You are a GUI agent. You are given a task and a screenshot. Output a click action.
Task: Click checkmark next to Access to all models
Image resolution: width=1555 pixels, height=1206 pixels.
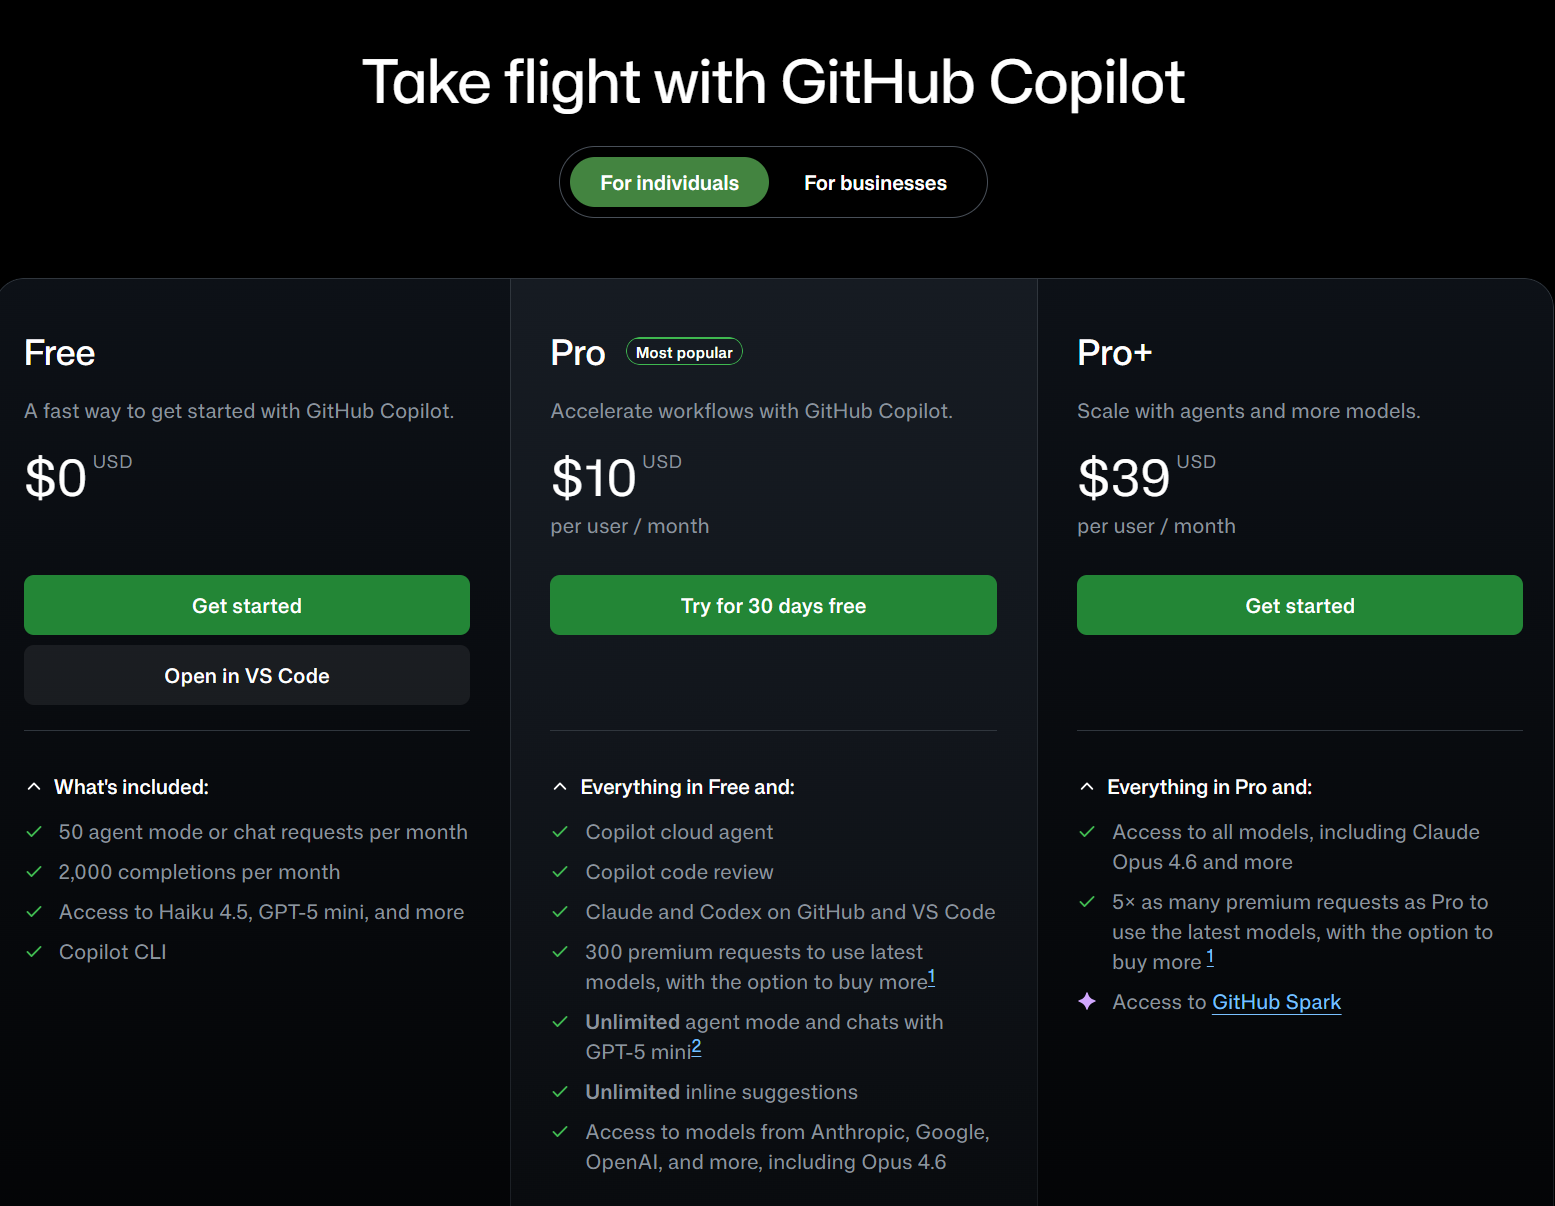tap(1087, 832)
